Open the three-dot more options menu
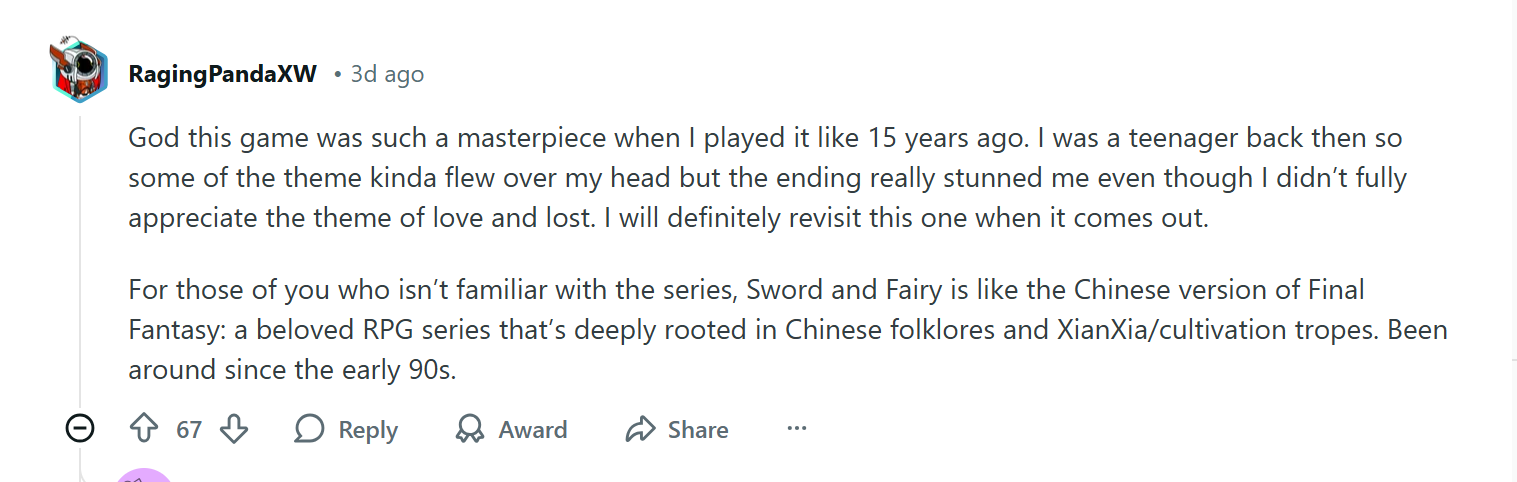Image resolution: width=1517 pixels, height=482 pixels. (x=796, y=429)
